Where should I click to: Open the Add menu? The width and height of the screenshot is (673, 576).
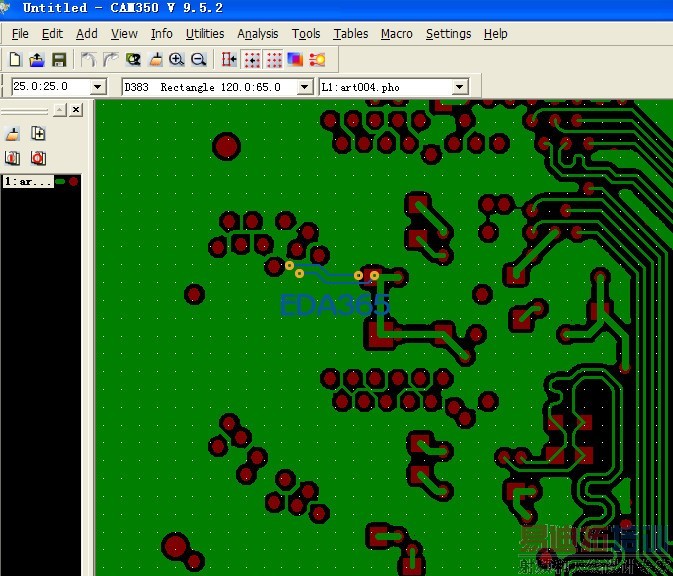tap(86, 33)
